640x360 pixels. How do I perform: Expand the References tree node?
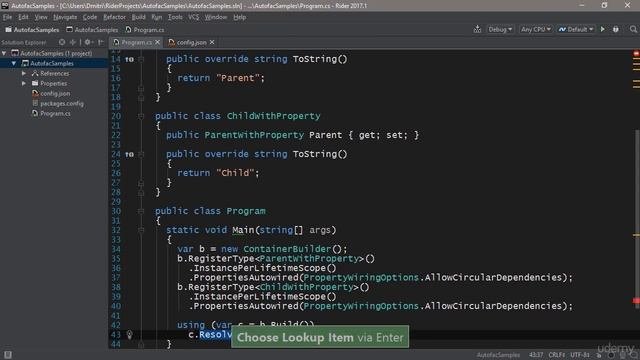pos(24,73)
